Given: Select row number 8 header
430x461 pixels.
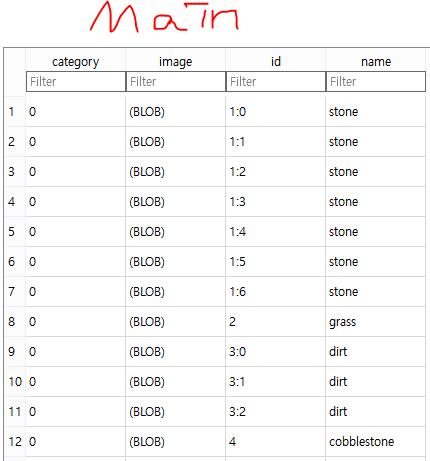Looking at the screenshot, I should click(x=15, y=322).
